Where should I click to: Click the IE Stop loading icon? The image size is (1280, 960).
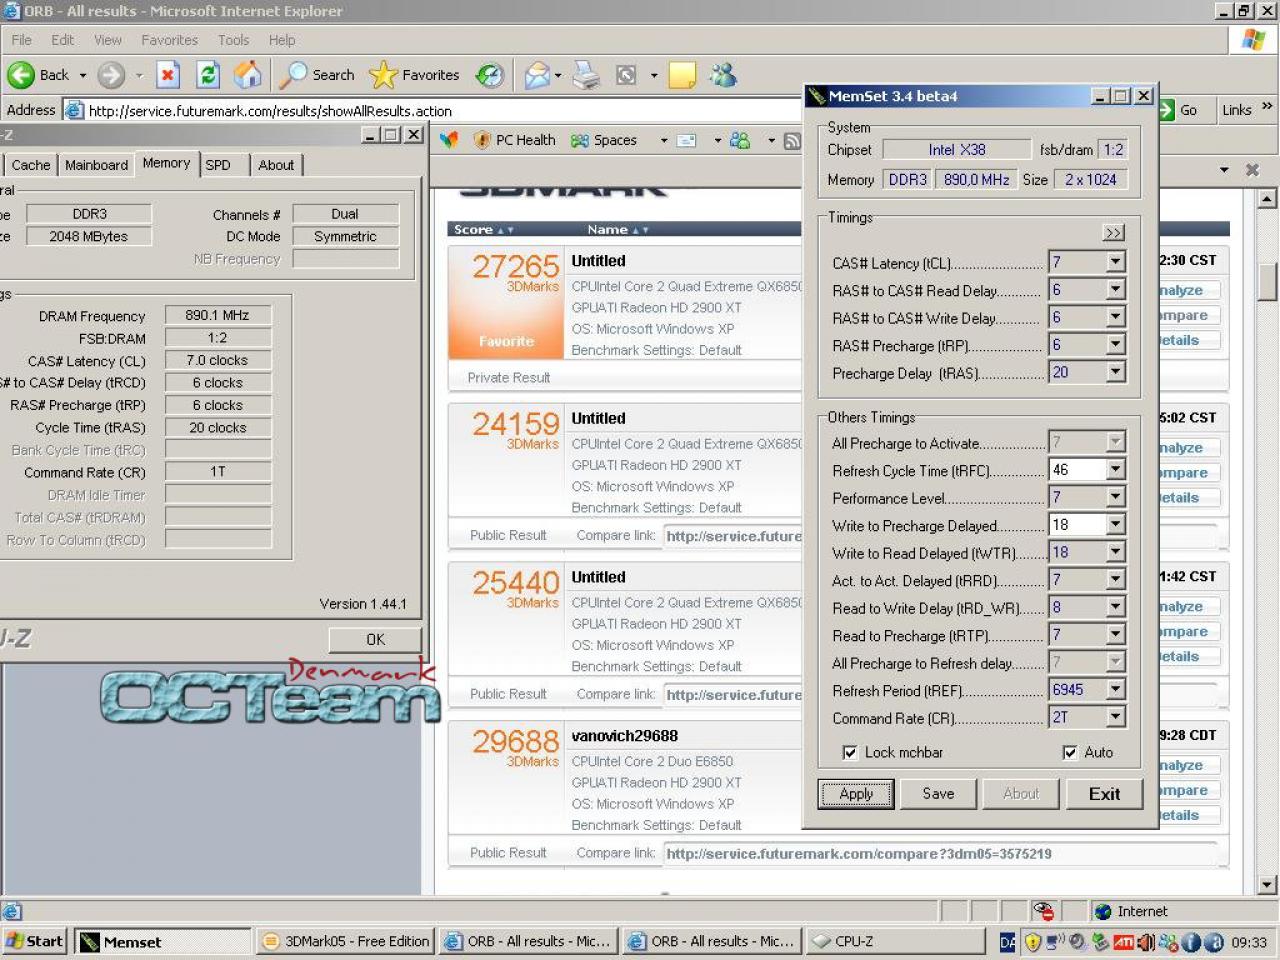point(168,75)
